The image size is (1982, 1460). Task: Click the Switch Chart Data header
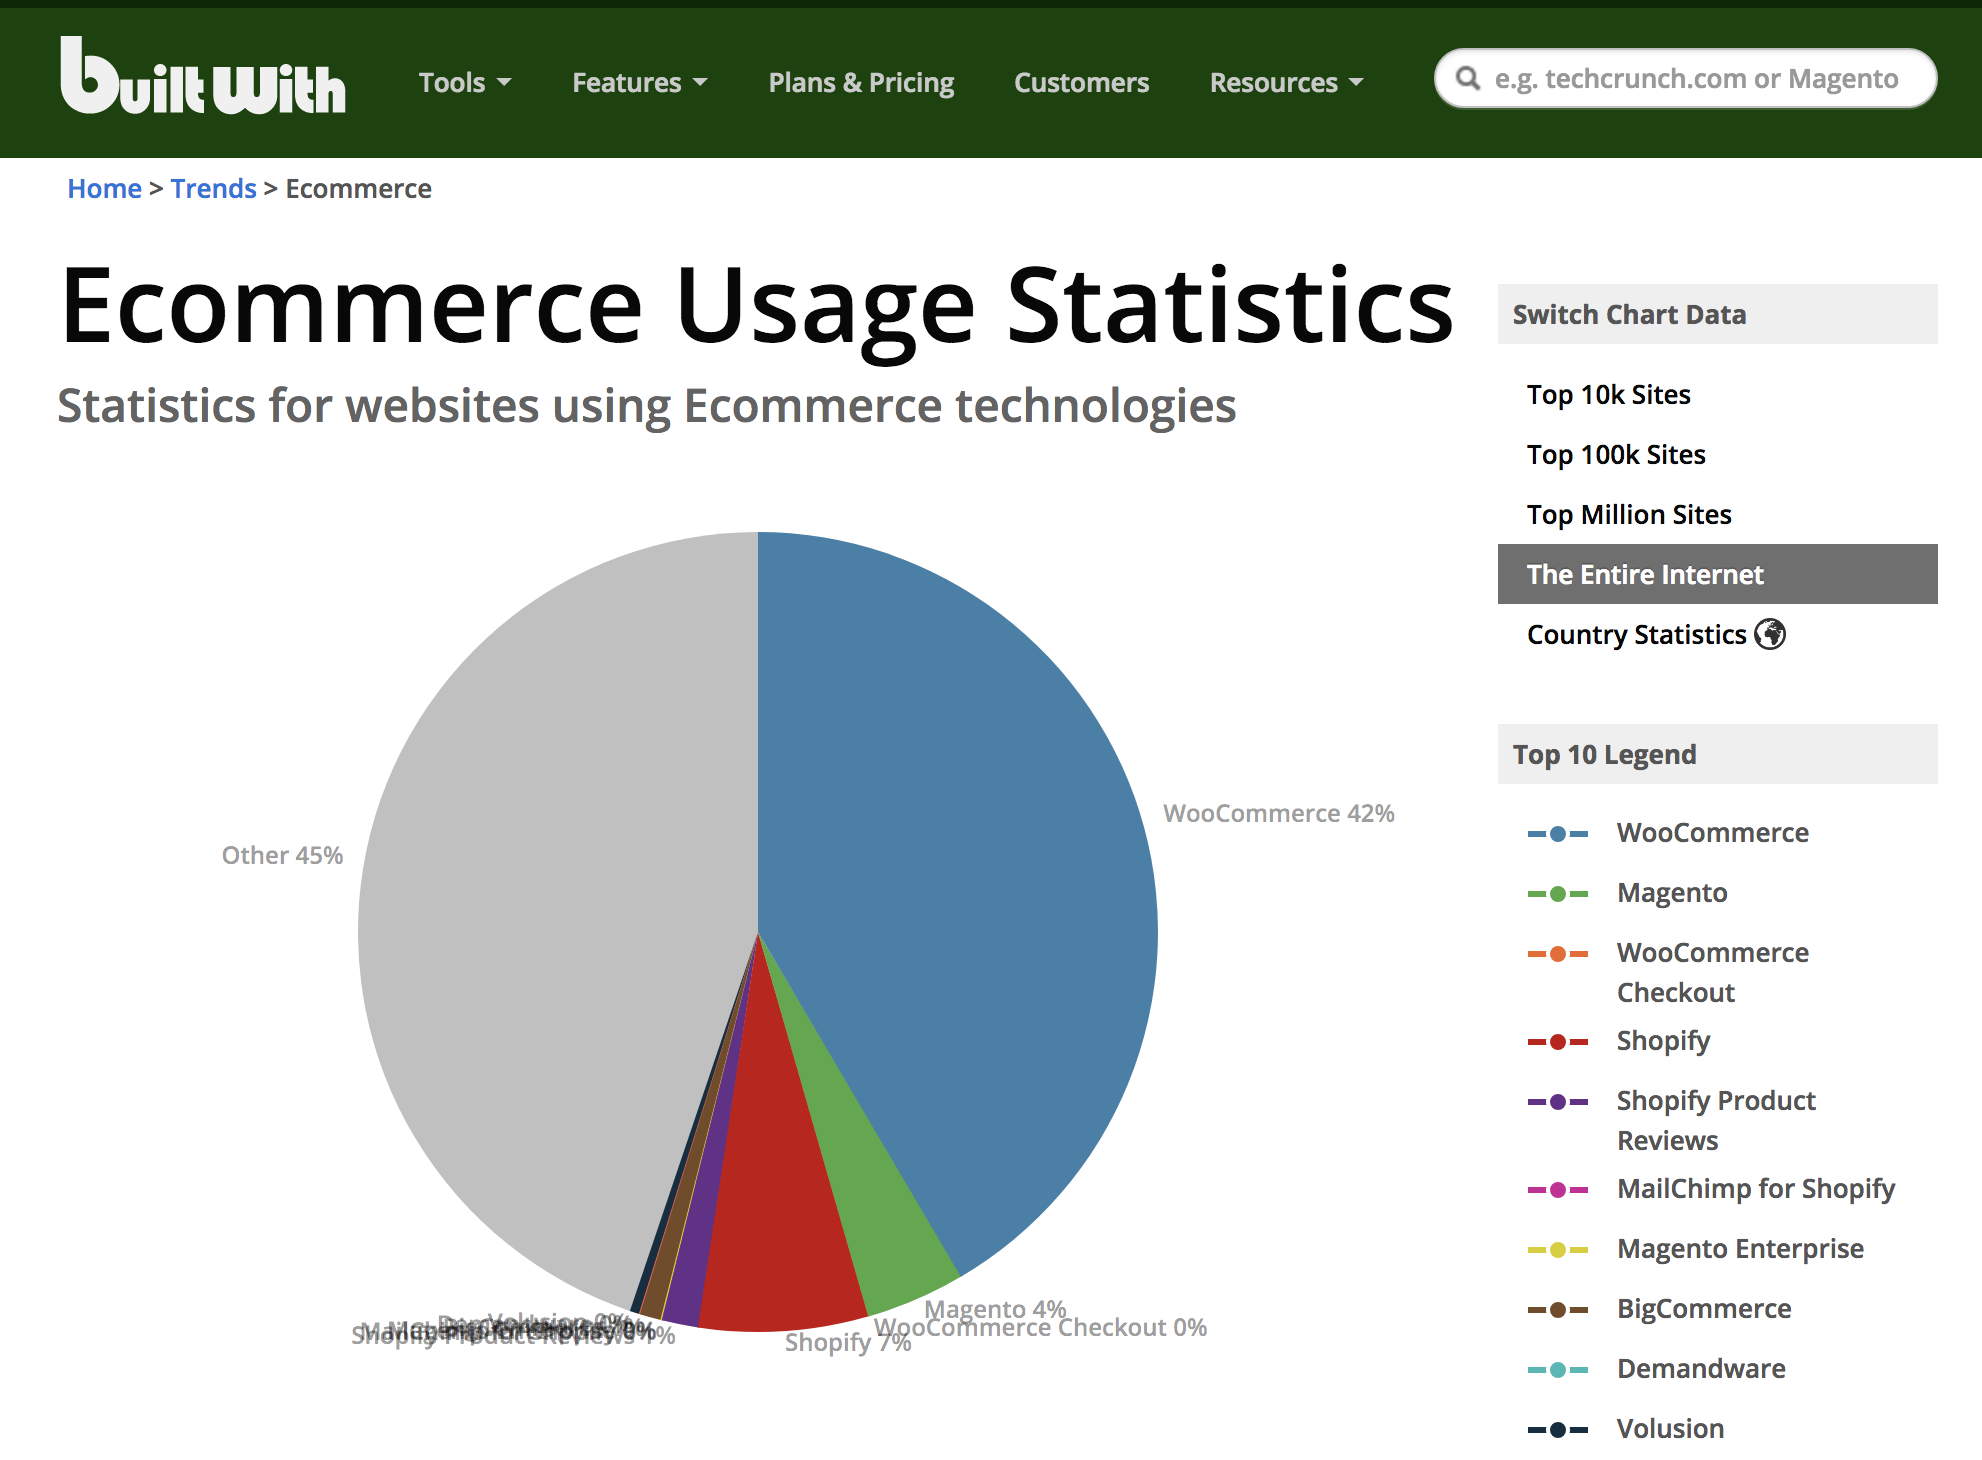1717,314
